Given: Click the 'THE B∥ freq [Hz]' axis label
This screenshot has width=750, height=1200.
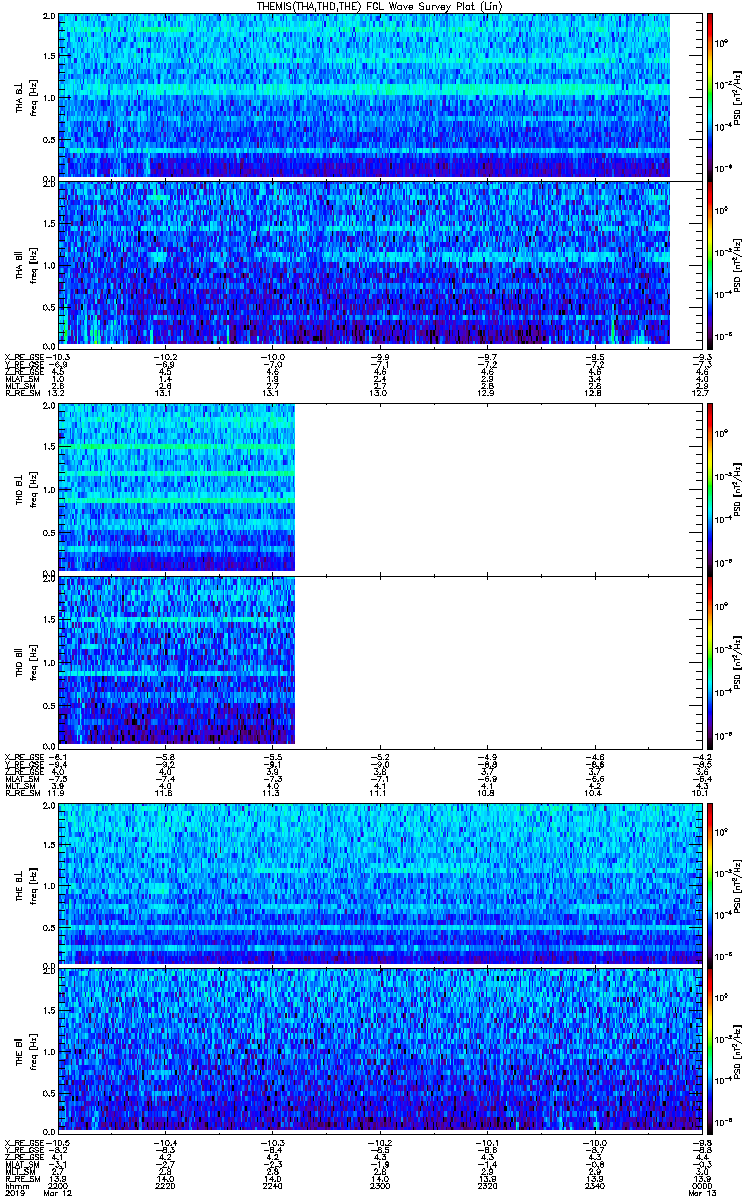Looking at the screenshot, I should pyautogui.click(x=26, y=1049).
